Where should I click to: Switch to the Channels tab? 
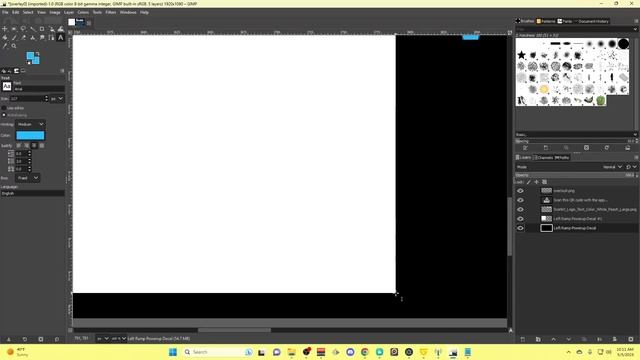click(x=544, y=158)
